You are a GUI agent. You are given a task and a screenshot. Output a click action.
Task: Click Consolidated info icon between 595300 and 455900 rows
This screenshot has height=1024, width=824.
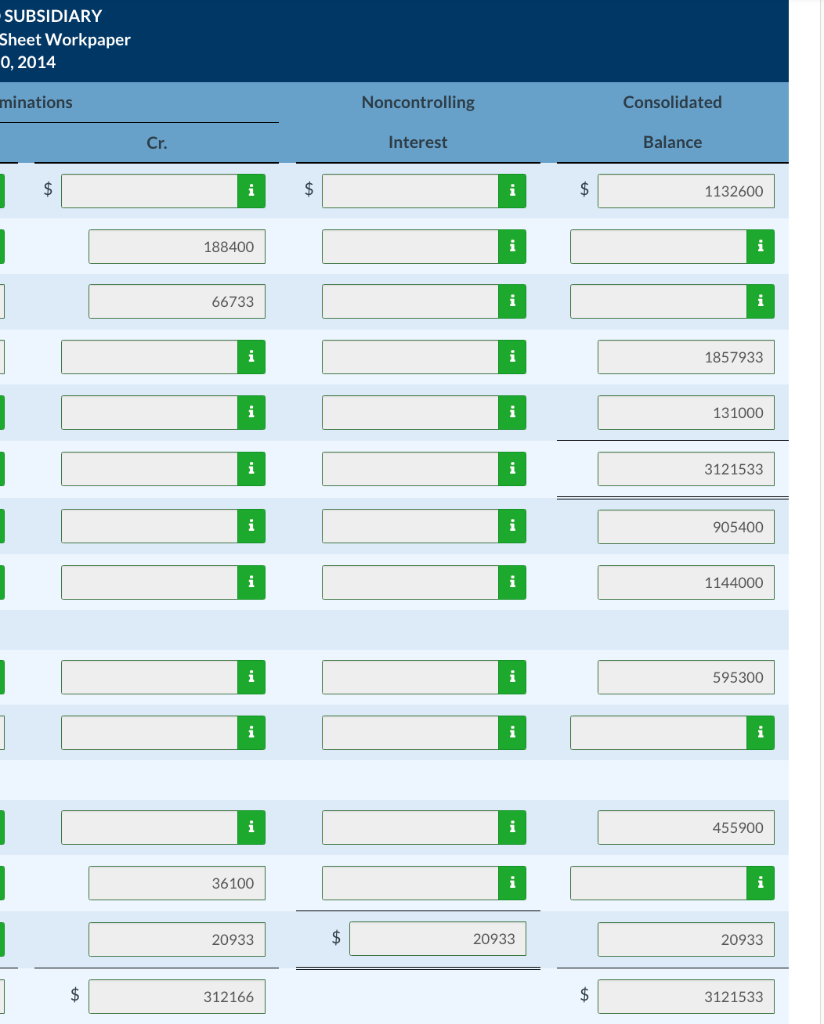pos(760,733)
